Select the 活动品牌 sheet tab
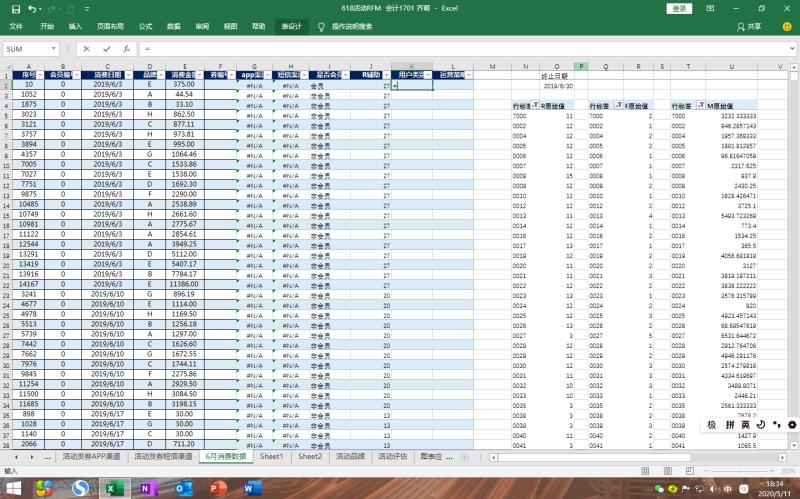Viewport: 800px width, 499px height. 350,456
